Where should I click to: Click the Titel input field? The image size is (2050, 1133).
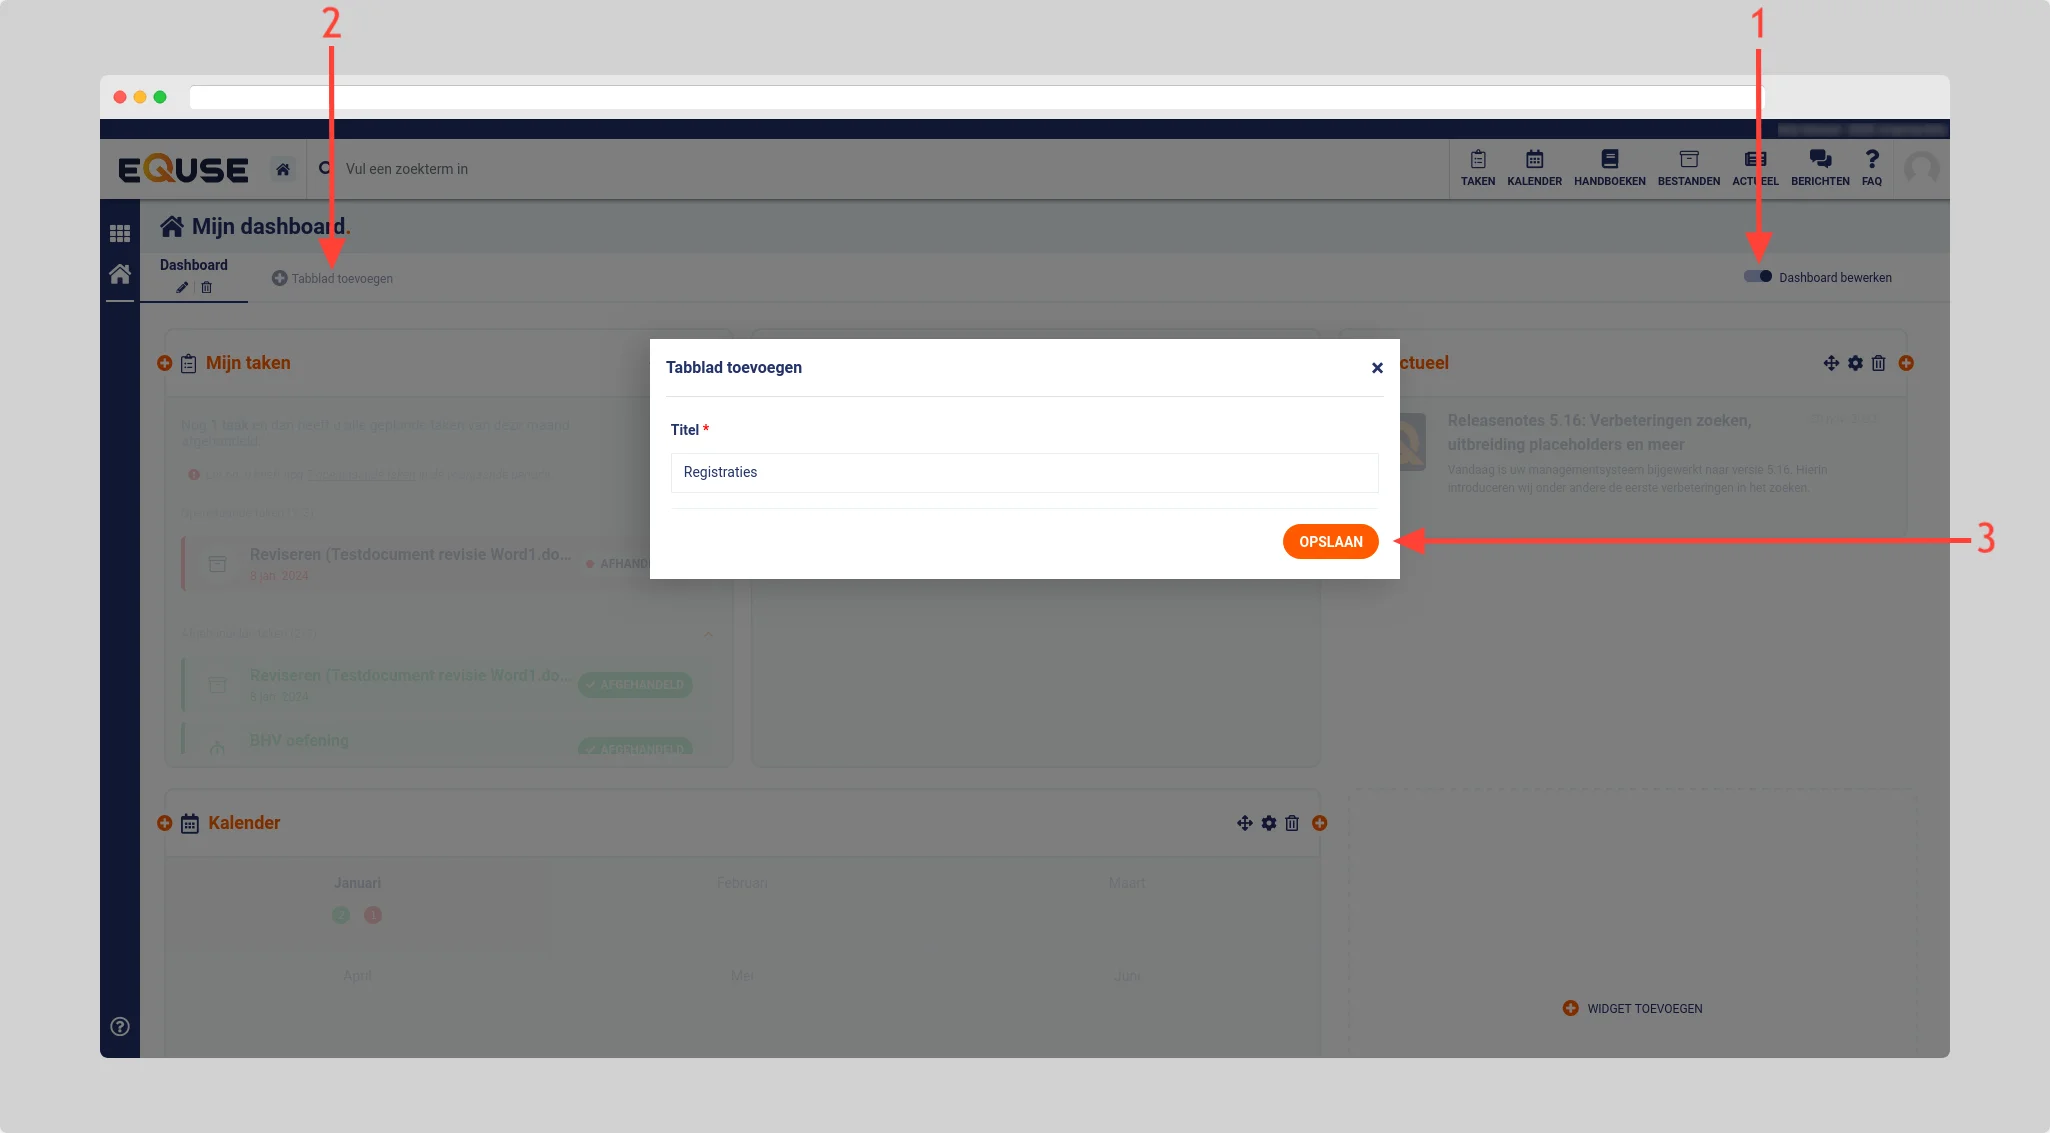(x=1024, y=472)
